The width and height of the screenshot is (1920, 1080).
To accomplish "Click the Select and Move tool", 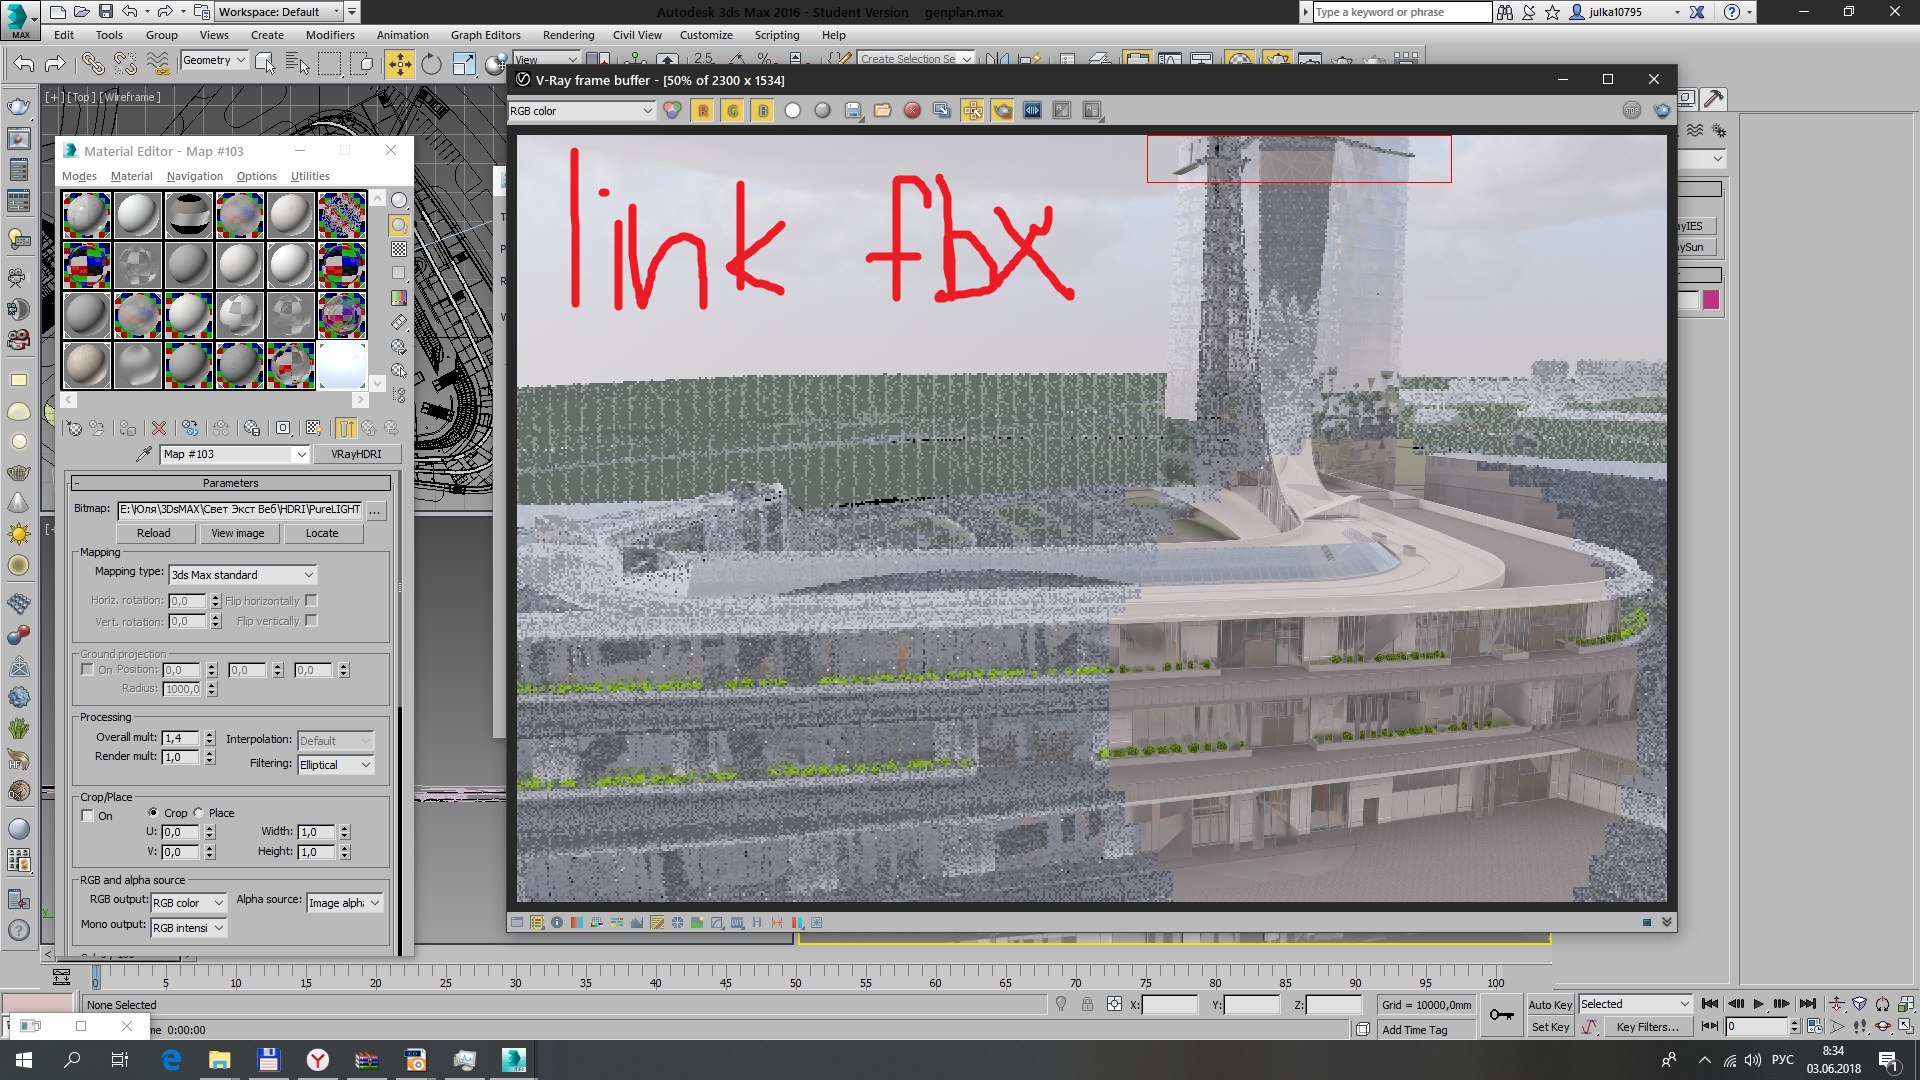I will click(x=399, y=65).
